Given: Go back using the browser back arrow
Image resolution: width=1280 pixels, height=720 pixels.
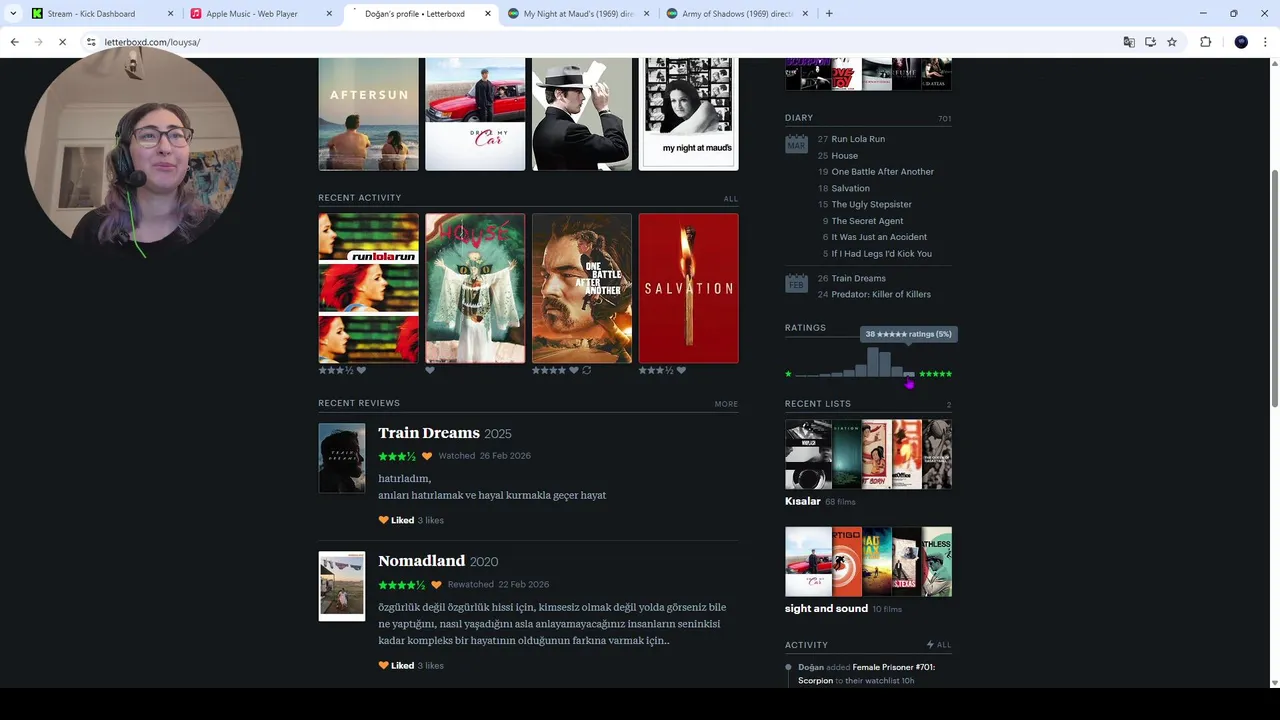Looking at the screenshot, I should point(14,42).
